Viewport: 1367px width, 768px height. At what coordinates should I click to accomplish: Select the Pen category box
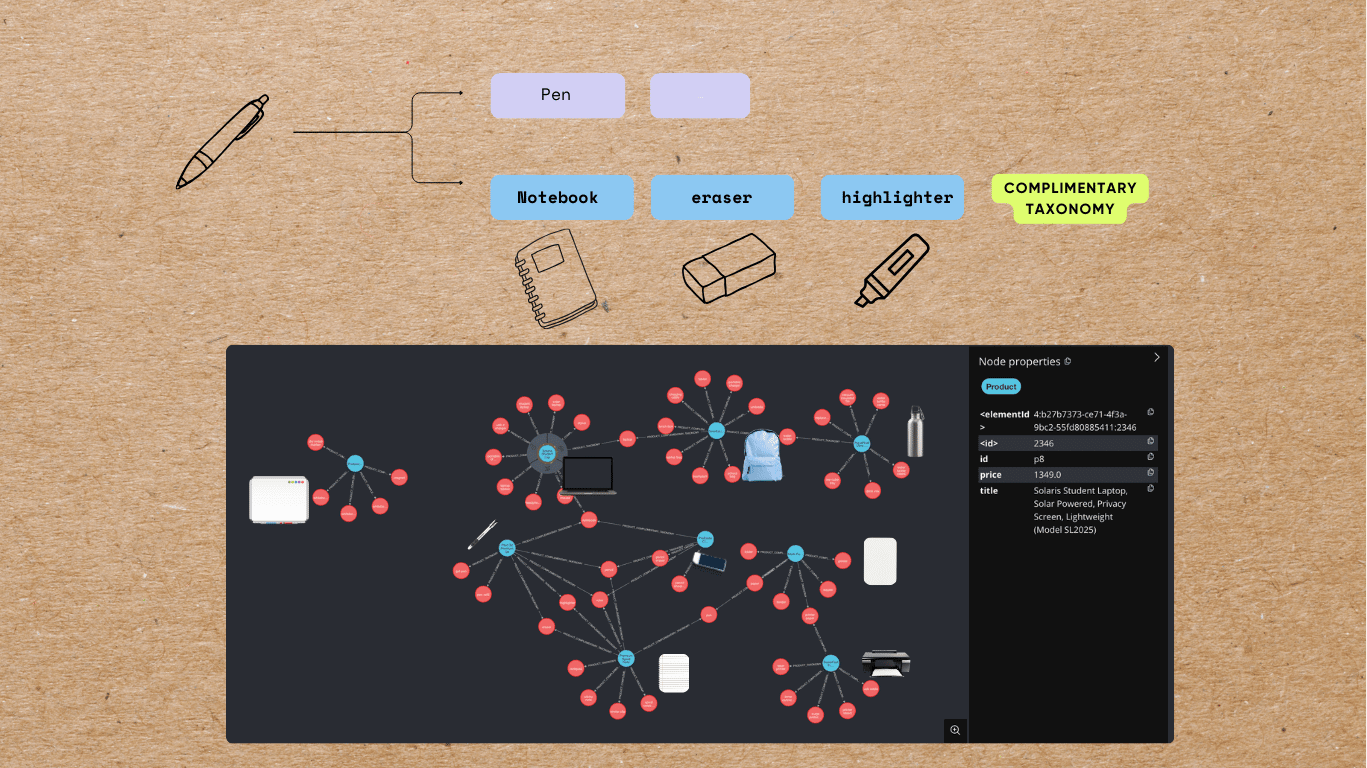[557, 95]
